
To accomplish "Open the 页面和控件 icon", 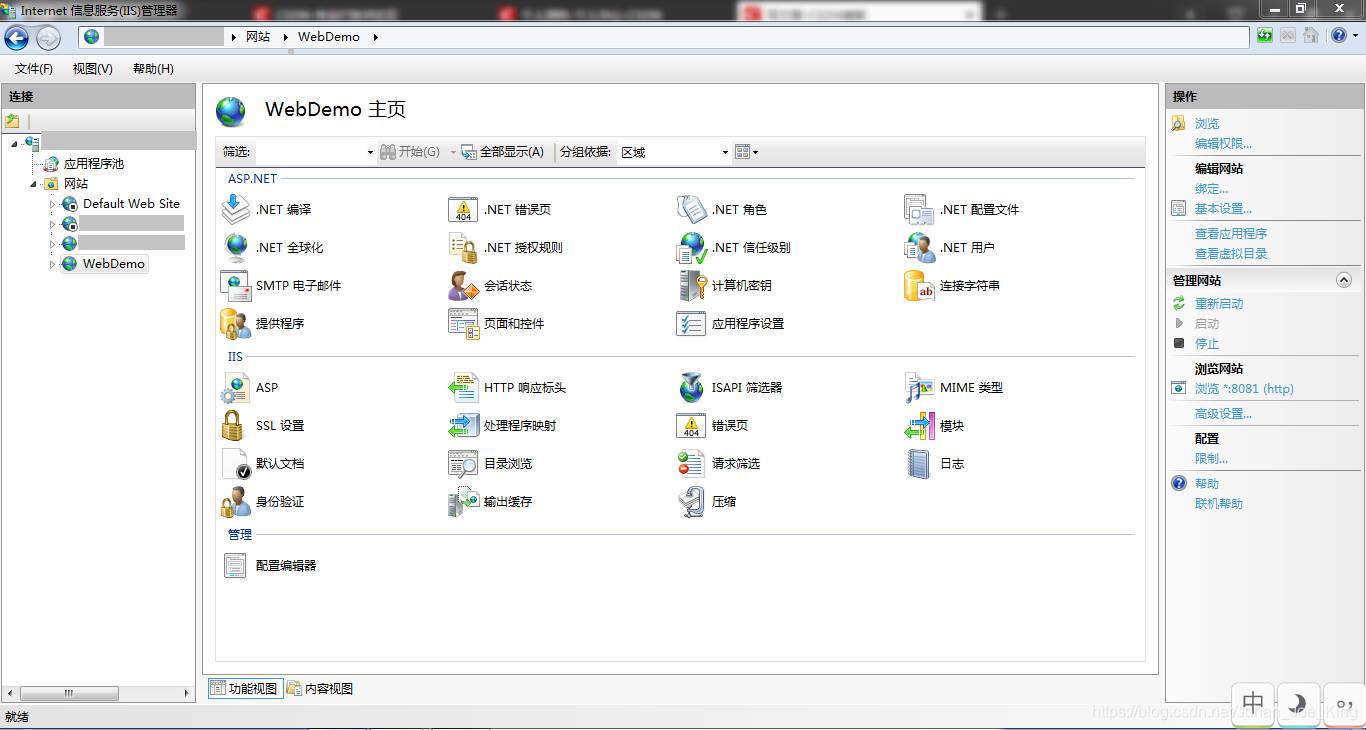I will tap(463, 323).
